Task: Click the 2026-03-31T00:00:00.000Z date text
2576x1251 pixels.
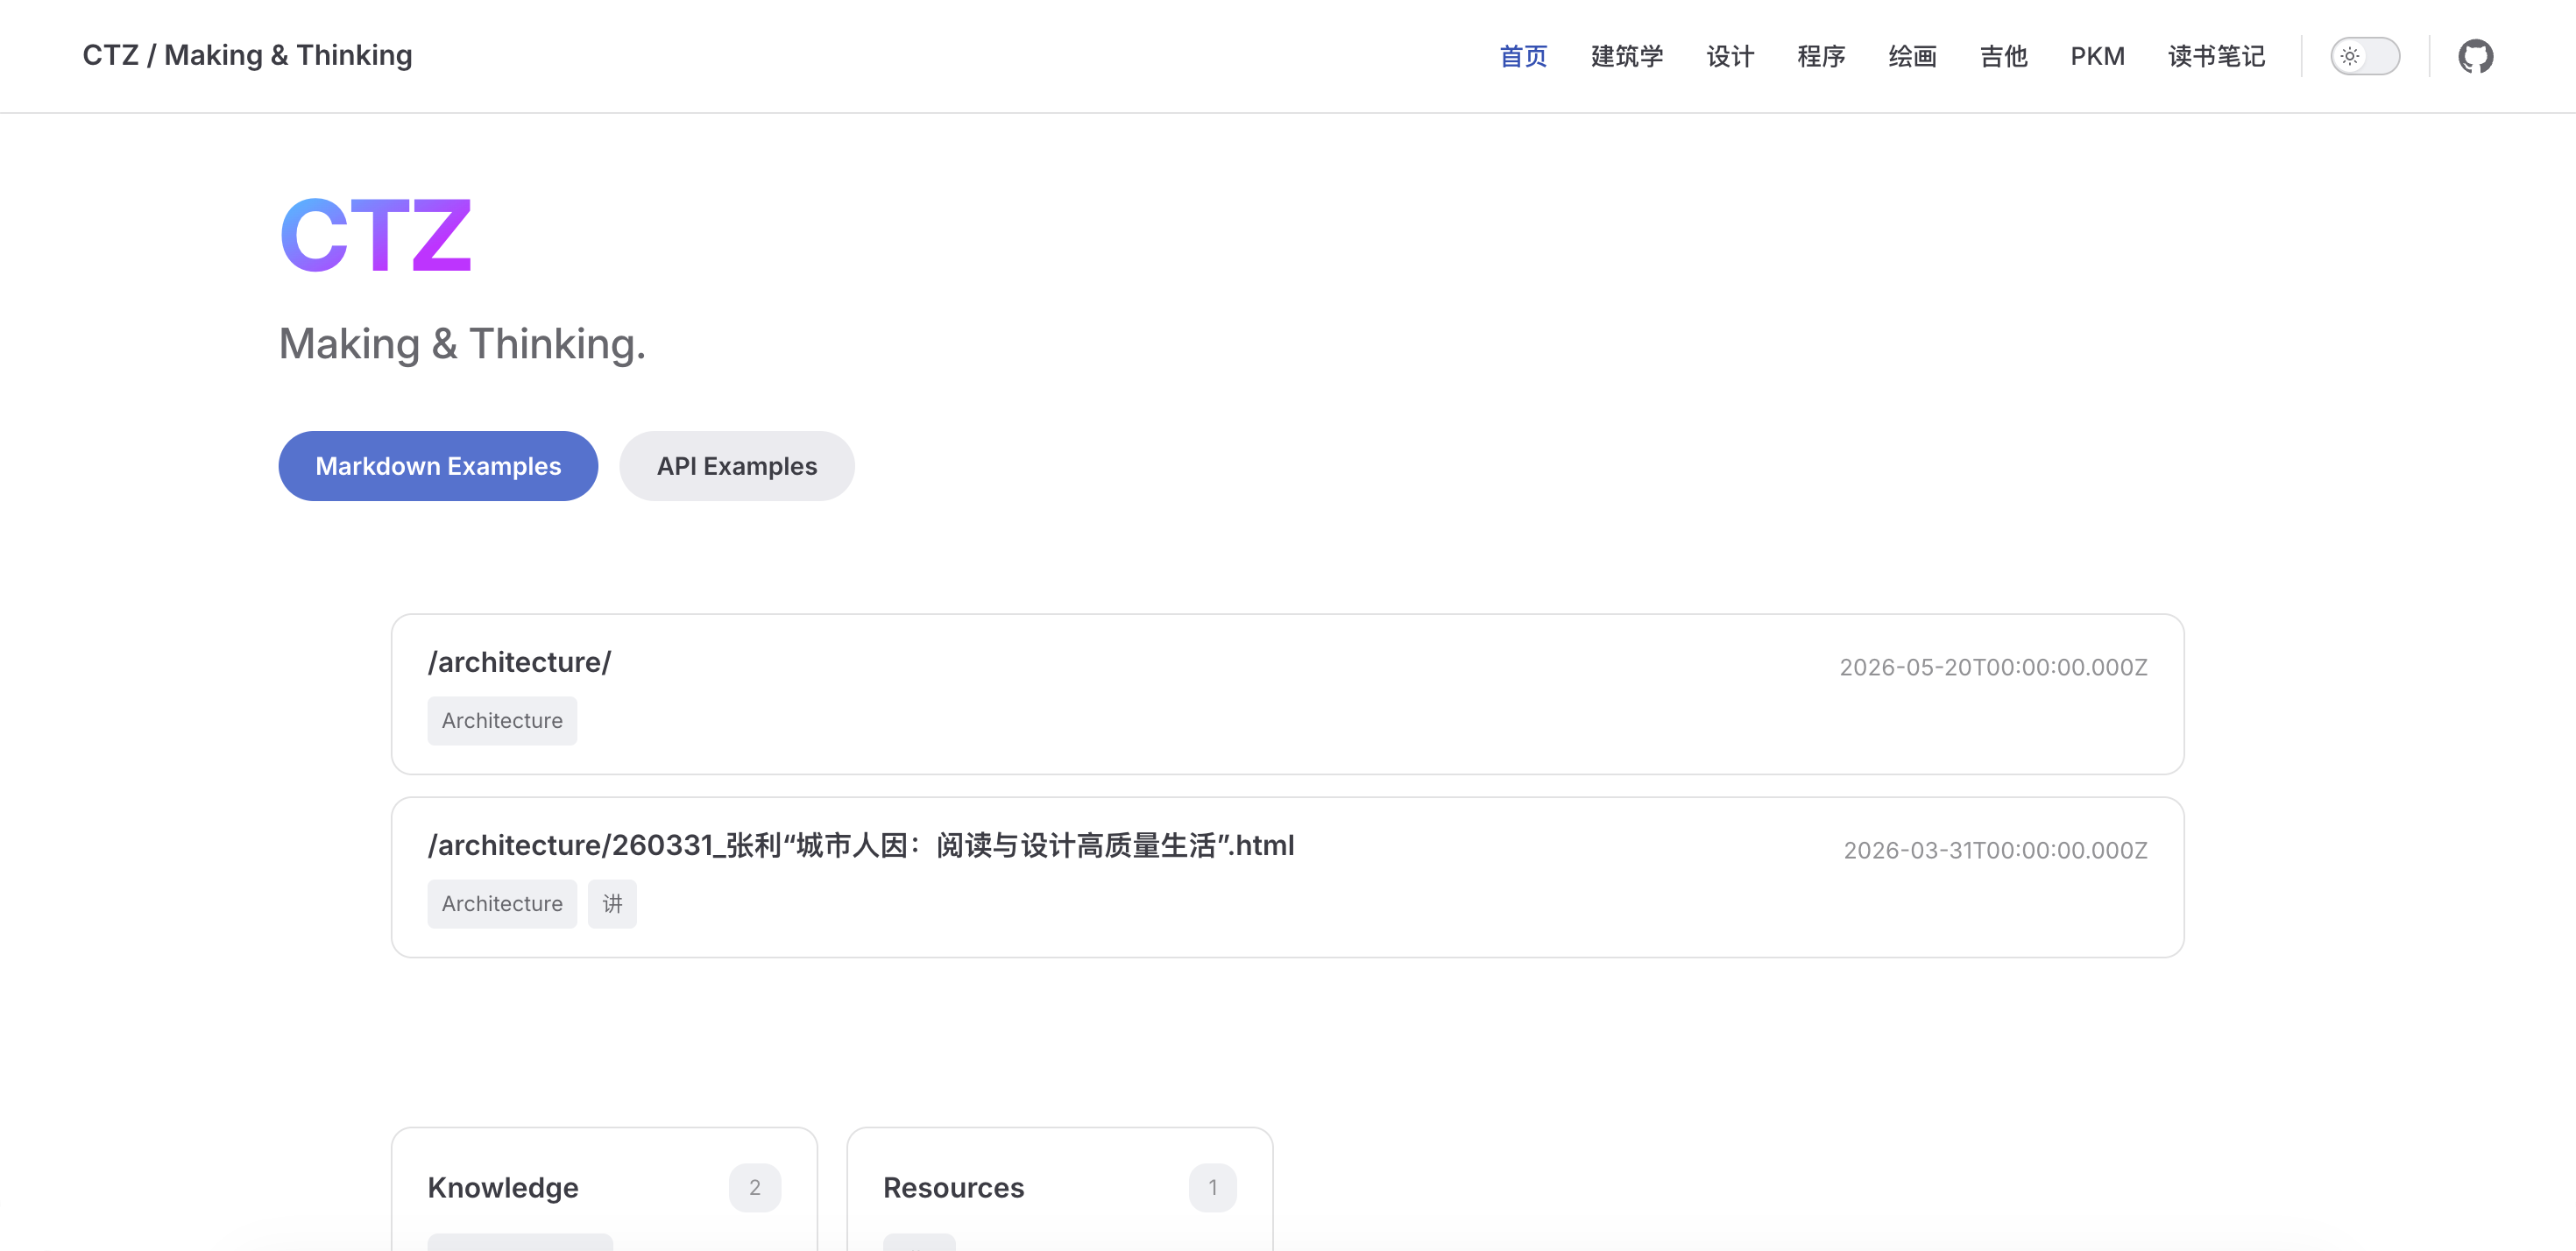Action: 1995,850
